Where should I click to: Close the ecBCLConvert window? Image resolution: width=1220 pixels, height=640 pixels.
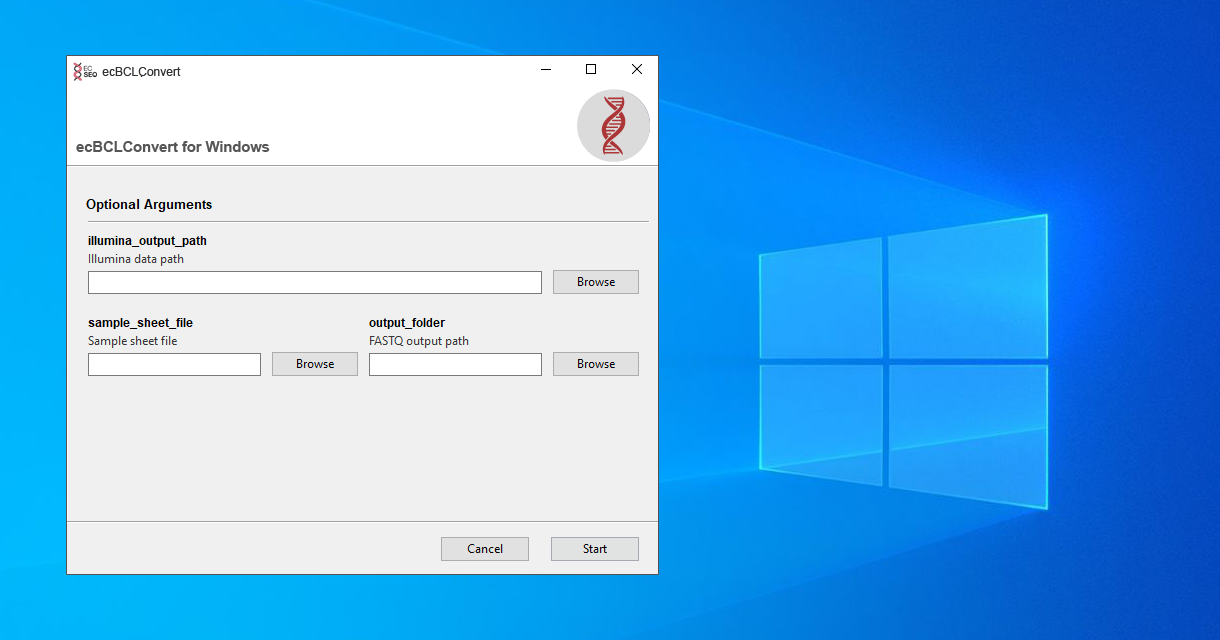pos(636,70)
